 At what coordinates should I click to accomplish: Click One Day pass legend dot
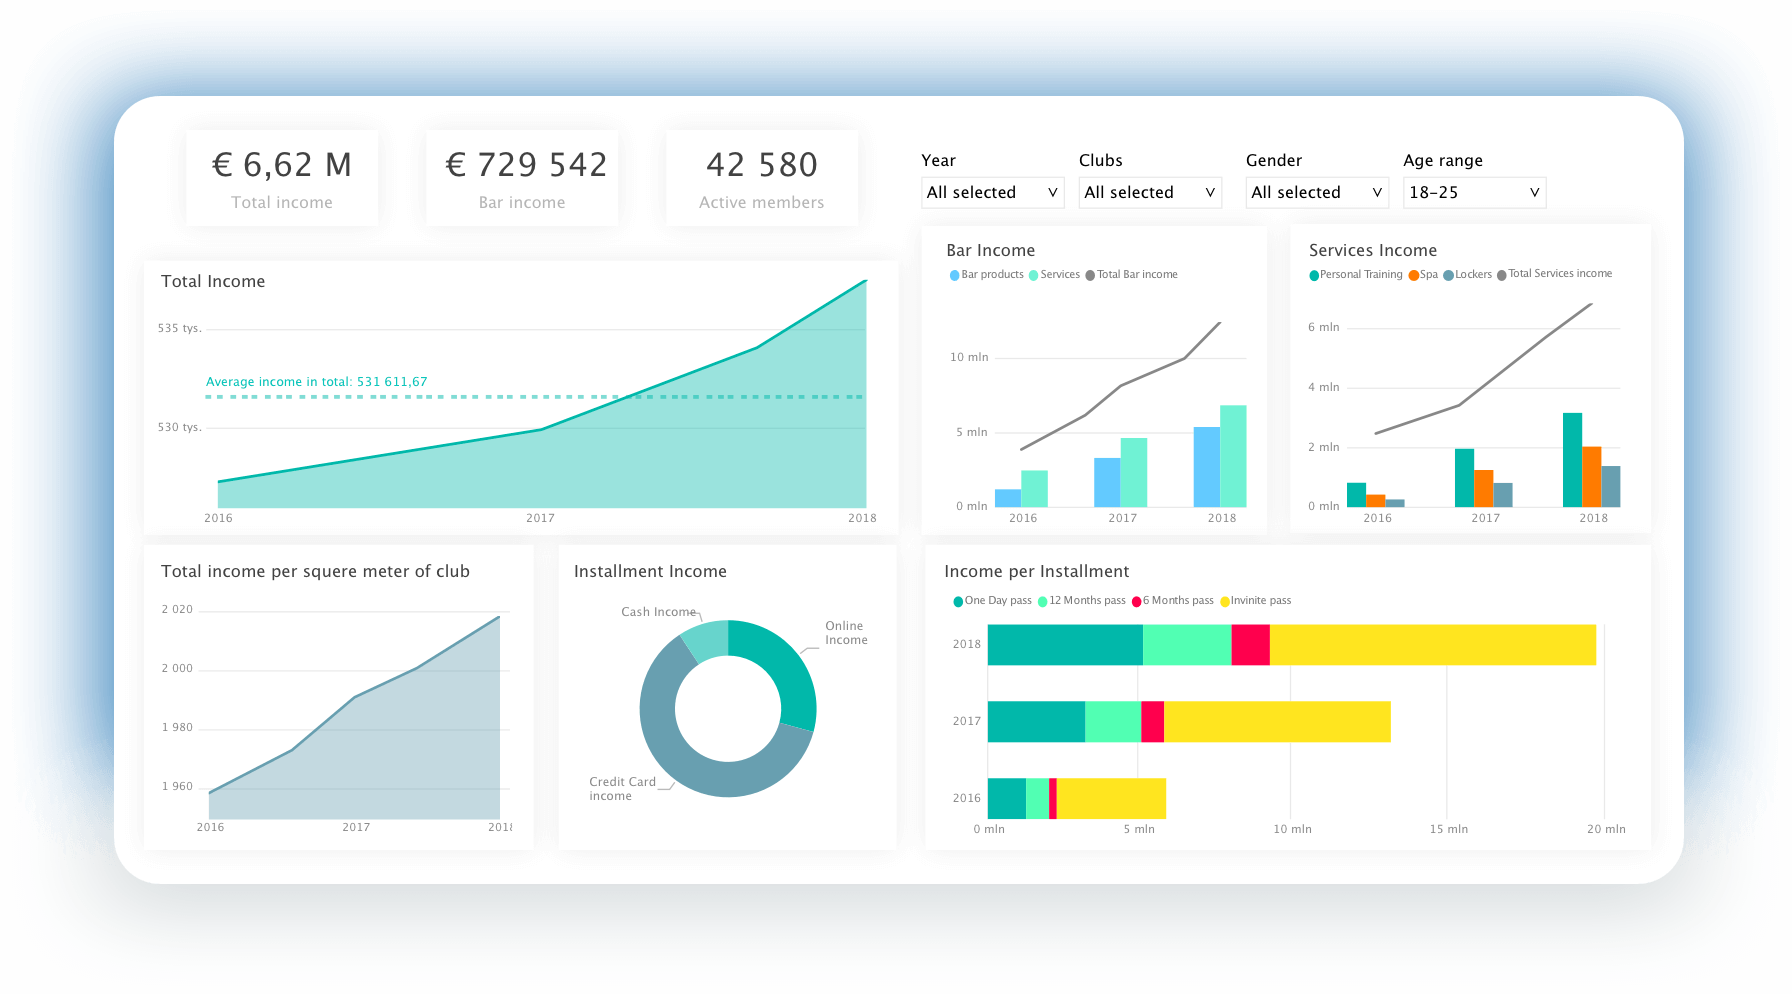click(958, 601)
